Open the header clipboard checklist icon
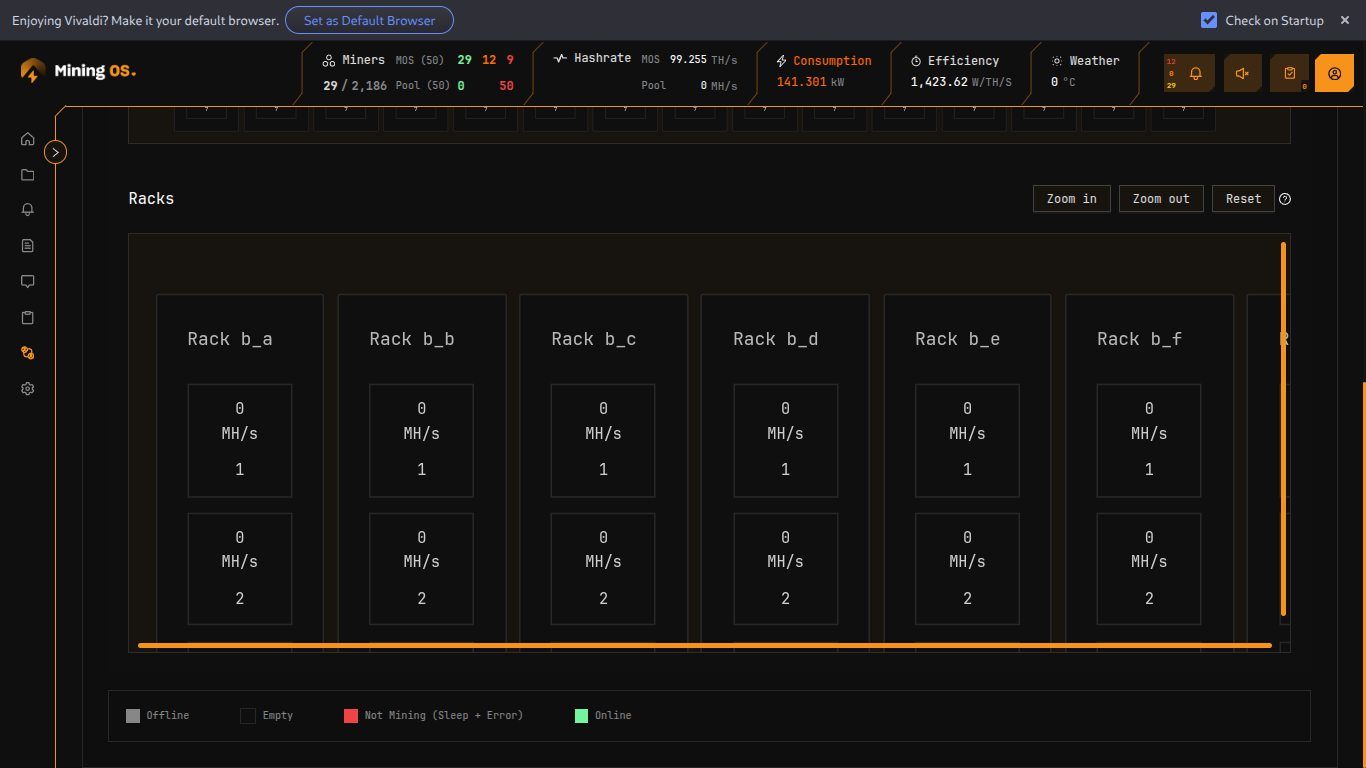The height and width of the screenshot is (768, 1366). 1289,73
